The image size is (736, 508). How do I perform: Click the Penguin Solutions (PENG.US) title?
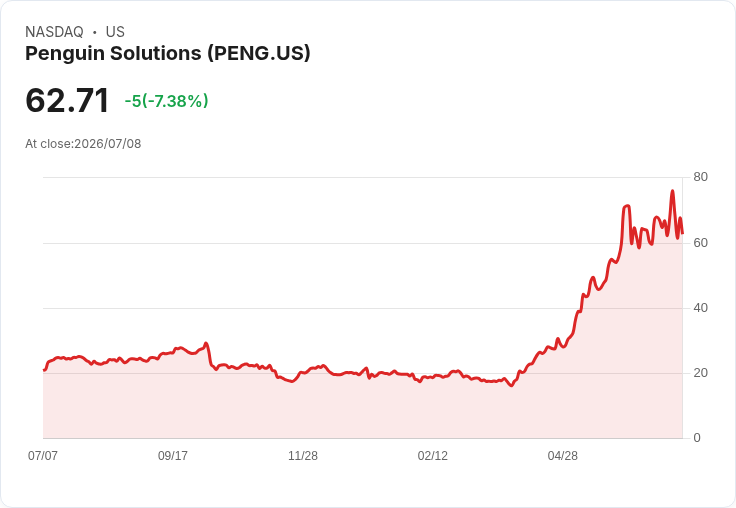168,53
